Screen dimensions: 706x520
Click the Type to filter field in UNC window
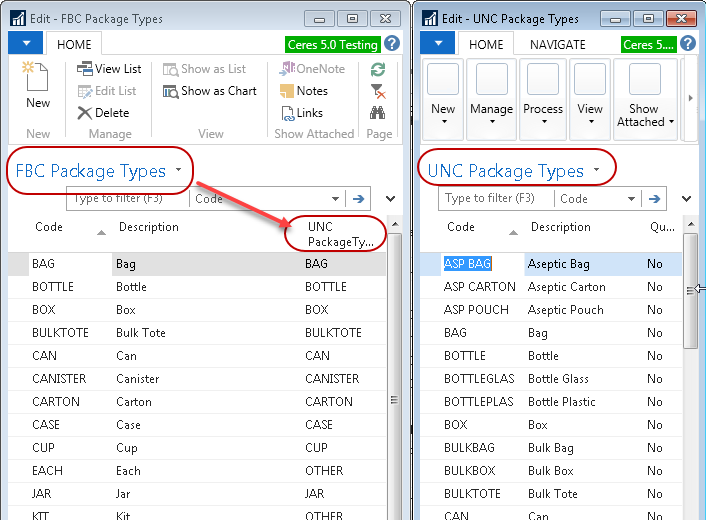(x=496, y=199)
